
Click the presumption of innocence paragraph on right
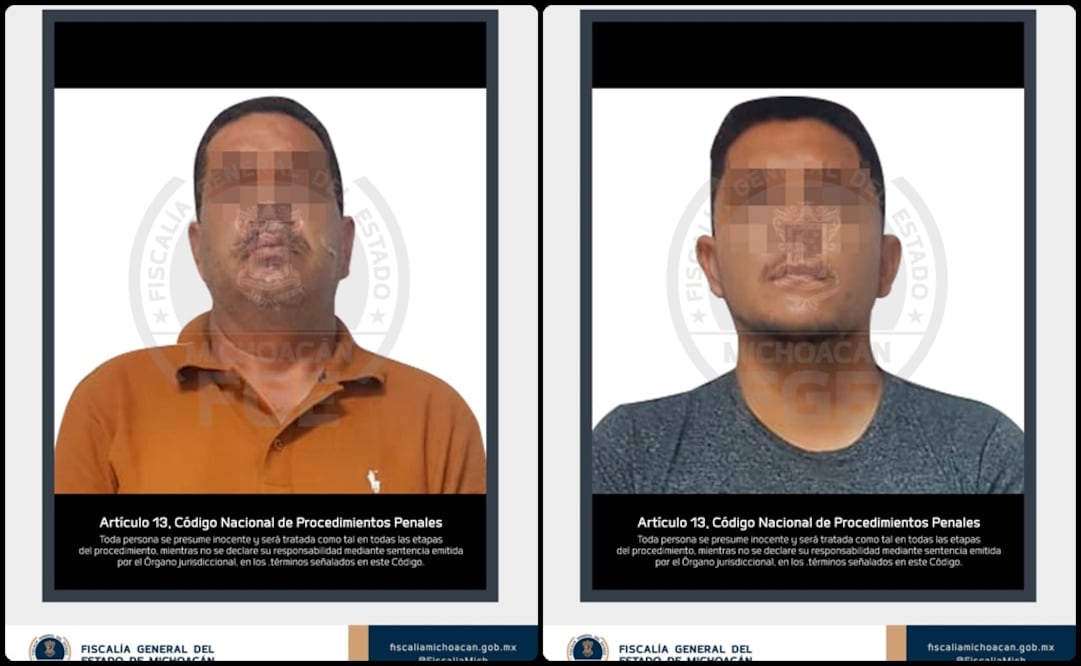point(808,551)
